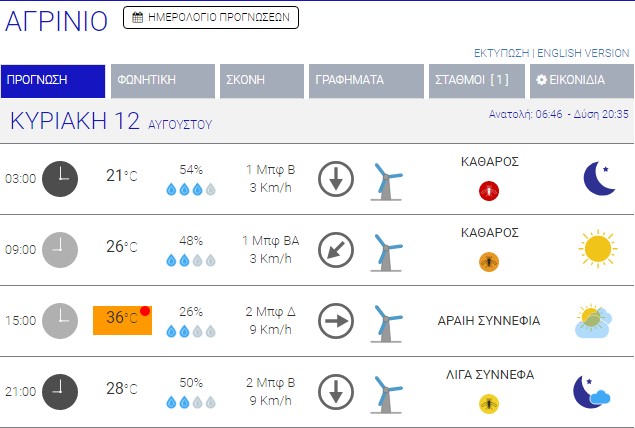Click the yellow mosquito icon at 21:00

pyautogui.click(x=489, y=403)
